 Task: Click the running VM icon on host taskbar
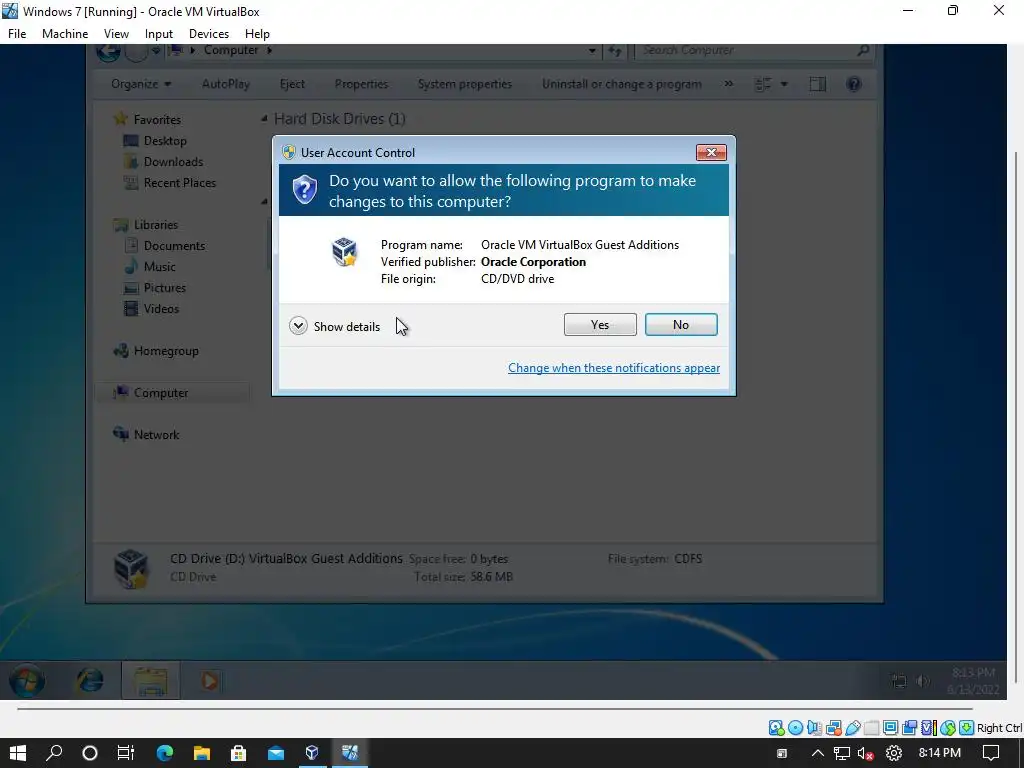point(350,753)
